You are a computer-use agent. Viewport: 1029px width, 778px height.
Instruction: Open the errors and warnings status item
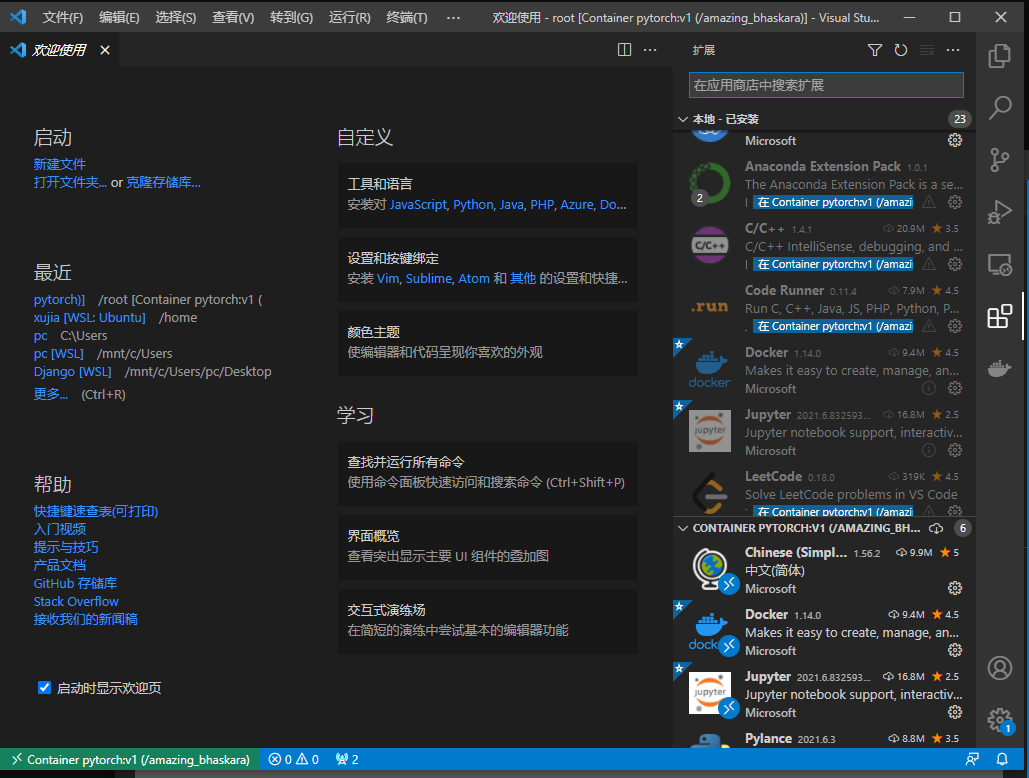pyautogui.click(x=293, y=760)
